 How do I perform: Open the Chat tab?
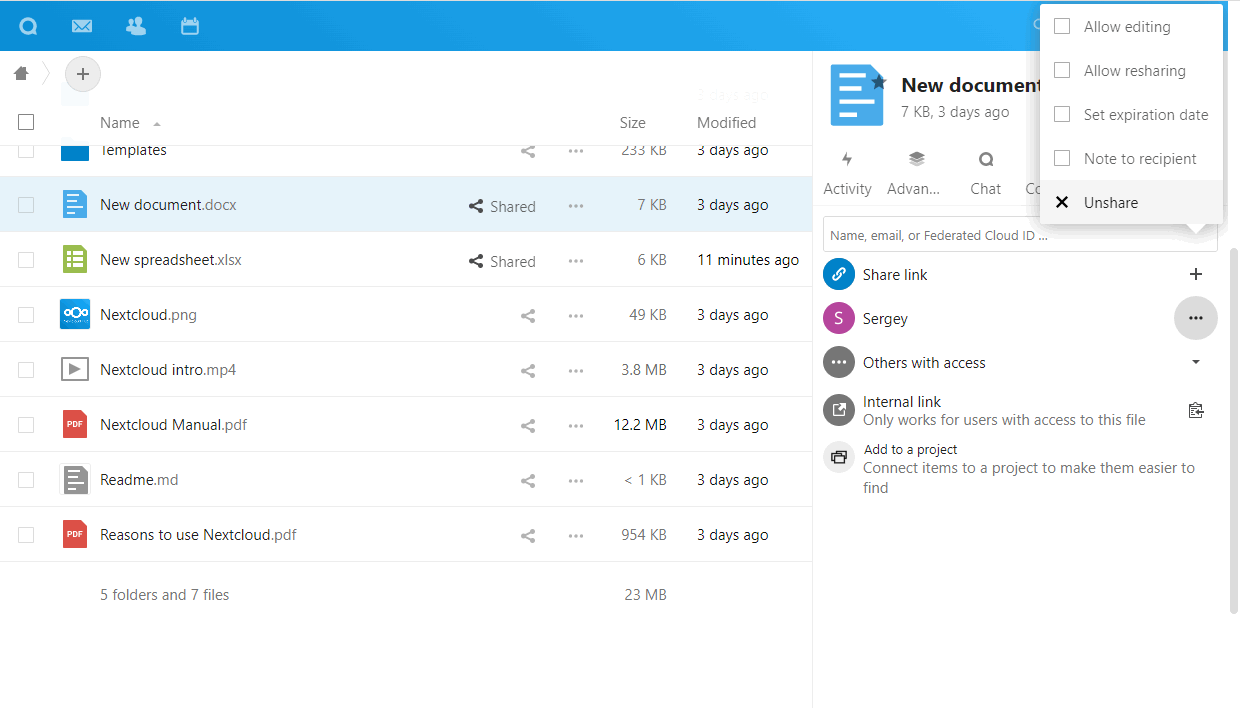[985, 173]
